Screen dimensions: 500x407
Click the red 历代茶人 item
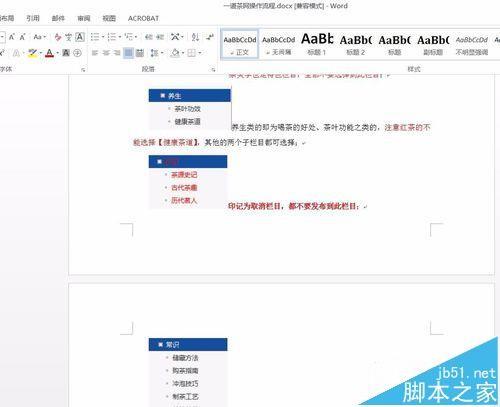[184, 201]
